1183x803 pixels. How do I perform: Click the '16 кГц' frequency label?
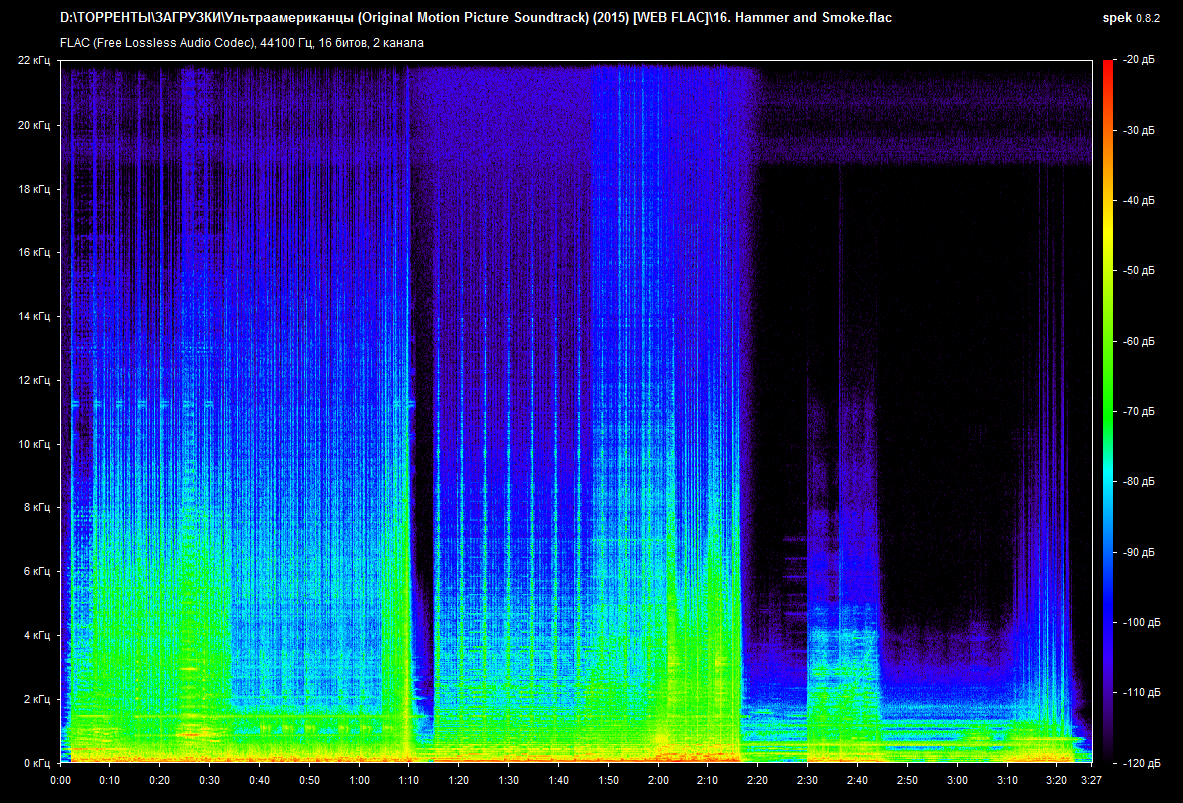33,252
